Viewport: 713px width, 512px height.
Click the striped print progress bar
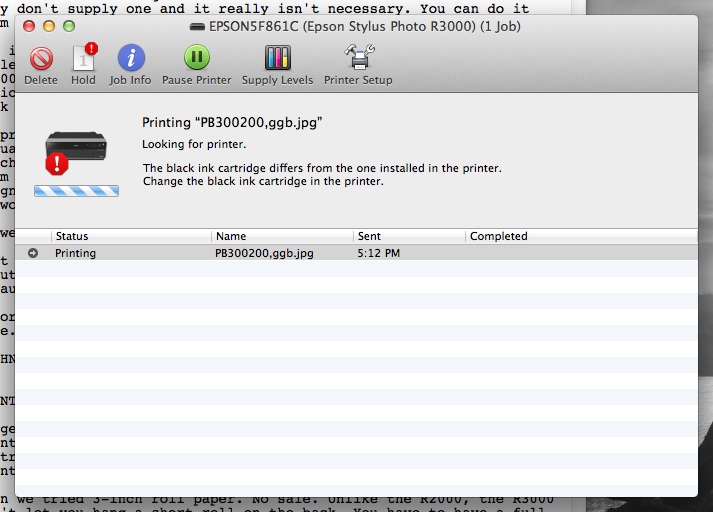click(x=76, y=190)
